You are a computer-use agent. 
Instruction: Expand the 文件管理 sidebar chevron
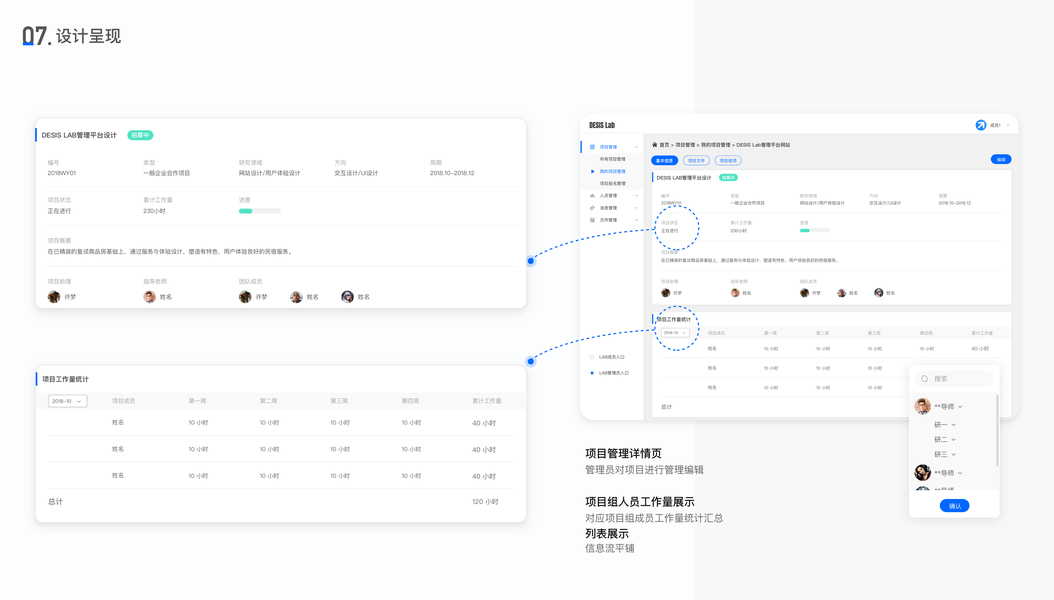click(637, 220)
